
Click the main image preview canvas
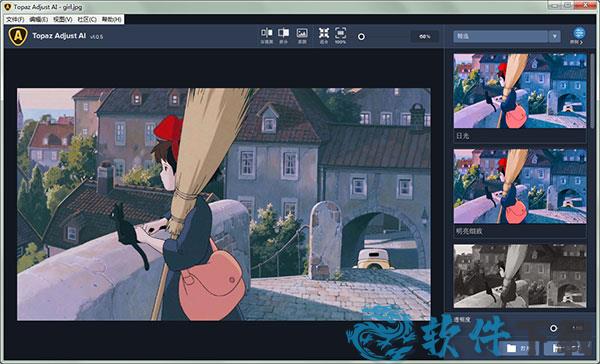[x=223, y=204]
